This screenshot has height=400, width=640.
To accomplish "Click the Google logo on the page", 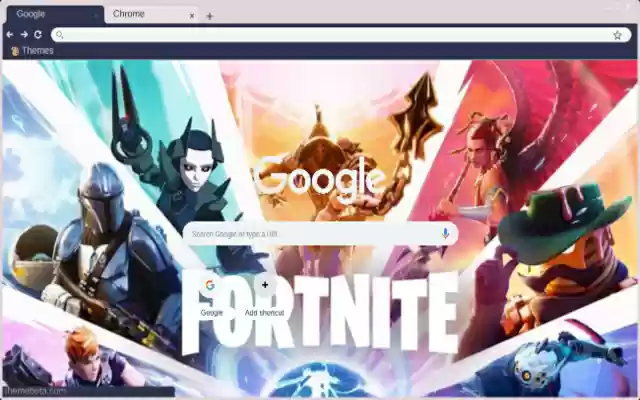I will click(x=320, y=178).
